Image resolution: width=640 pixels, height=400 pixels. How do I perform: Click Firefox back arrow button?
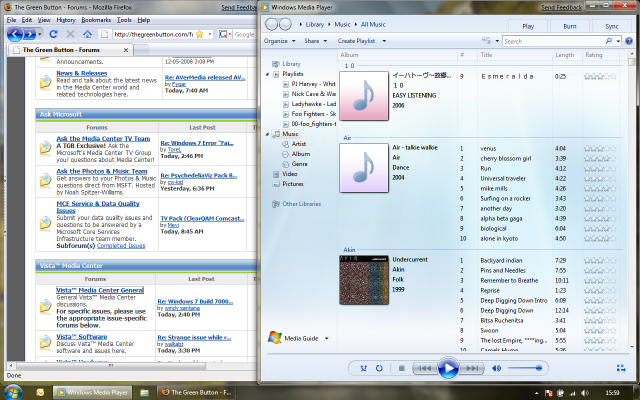pyautogui.click(x=15, y=34)
